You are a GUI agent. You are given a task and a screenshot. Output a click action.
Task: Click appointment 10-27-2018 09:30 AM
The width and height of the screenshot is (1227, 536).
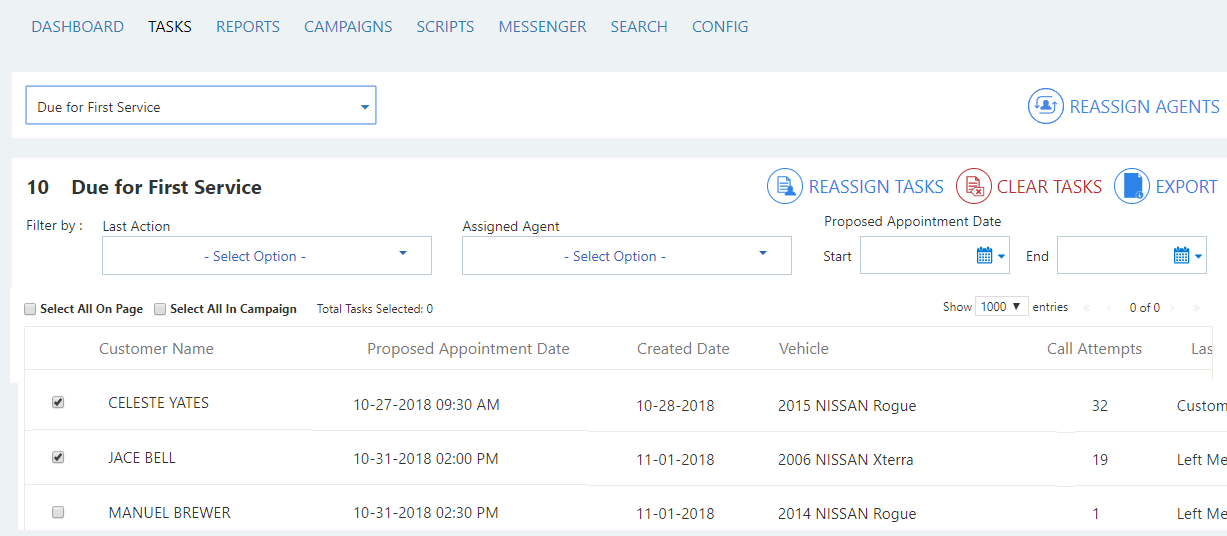coord(426,405)
